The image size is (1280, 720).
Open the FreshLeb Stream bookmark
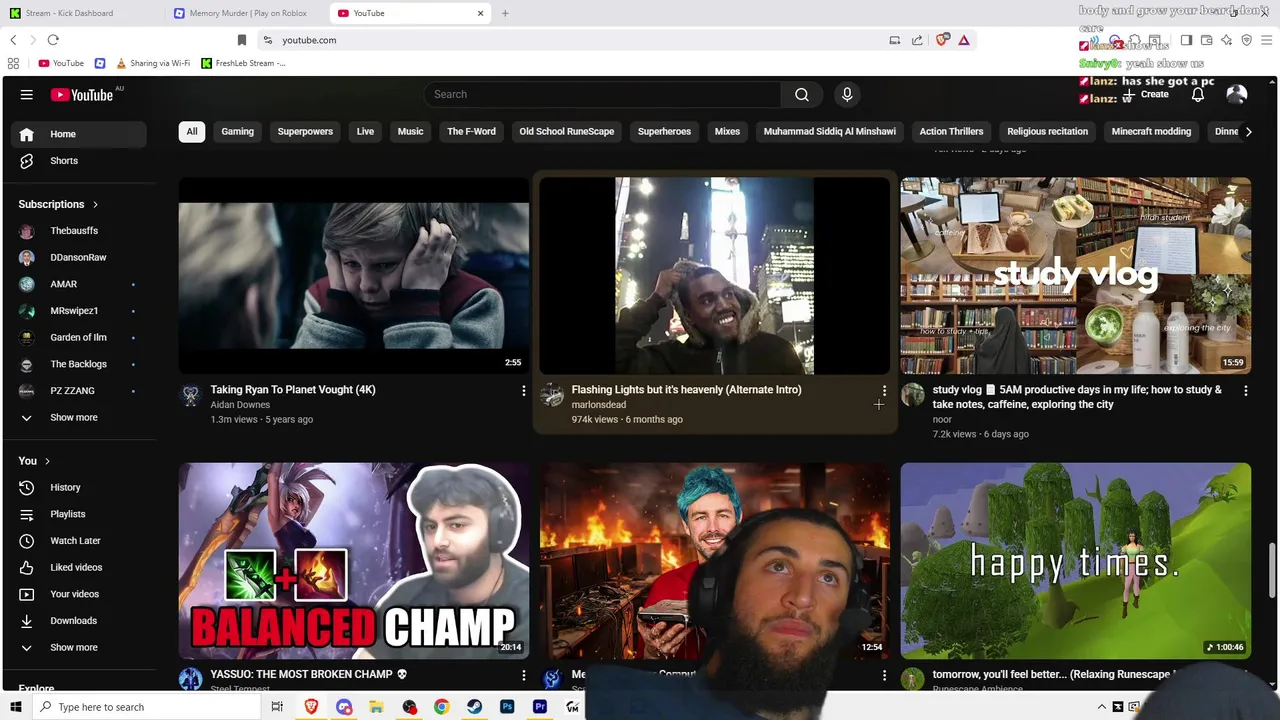tap(243, 63)
